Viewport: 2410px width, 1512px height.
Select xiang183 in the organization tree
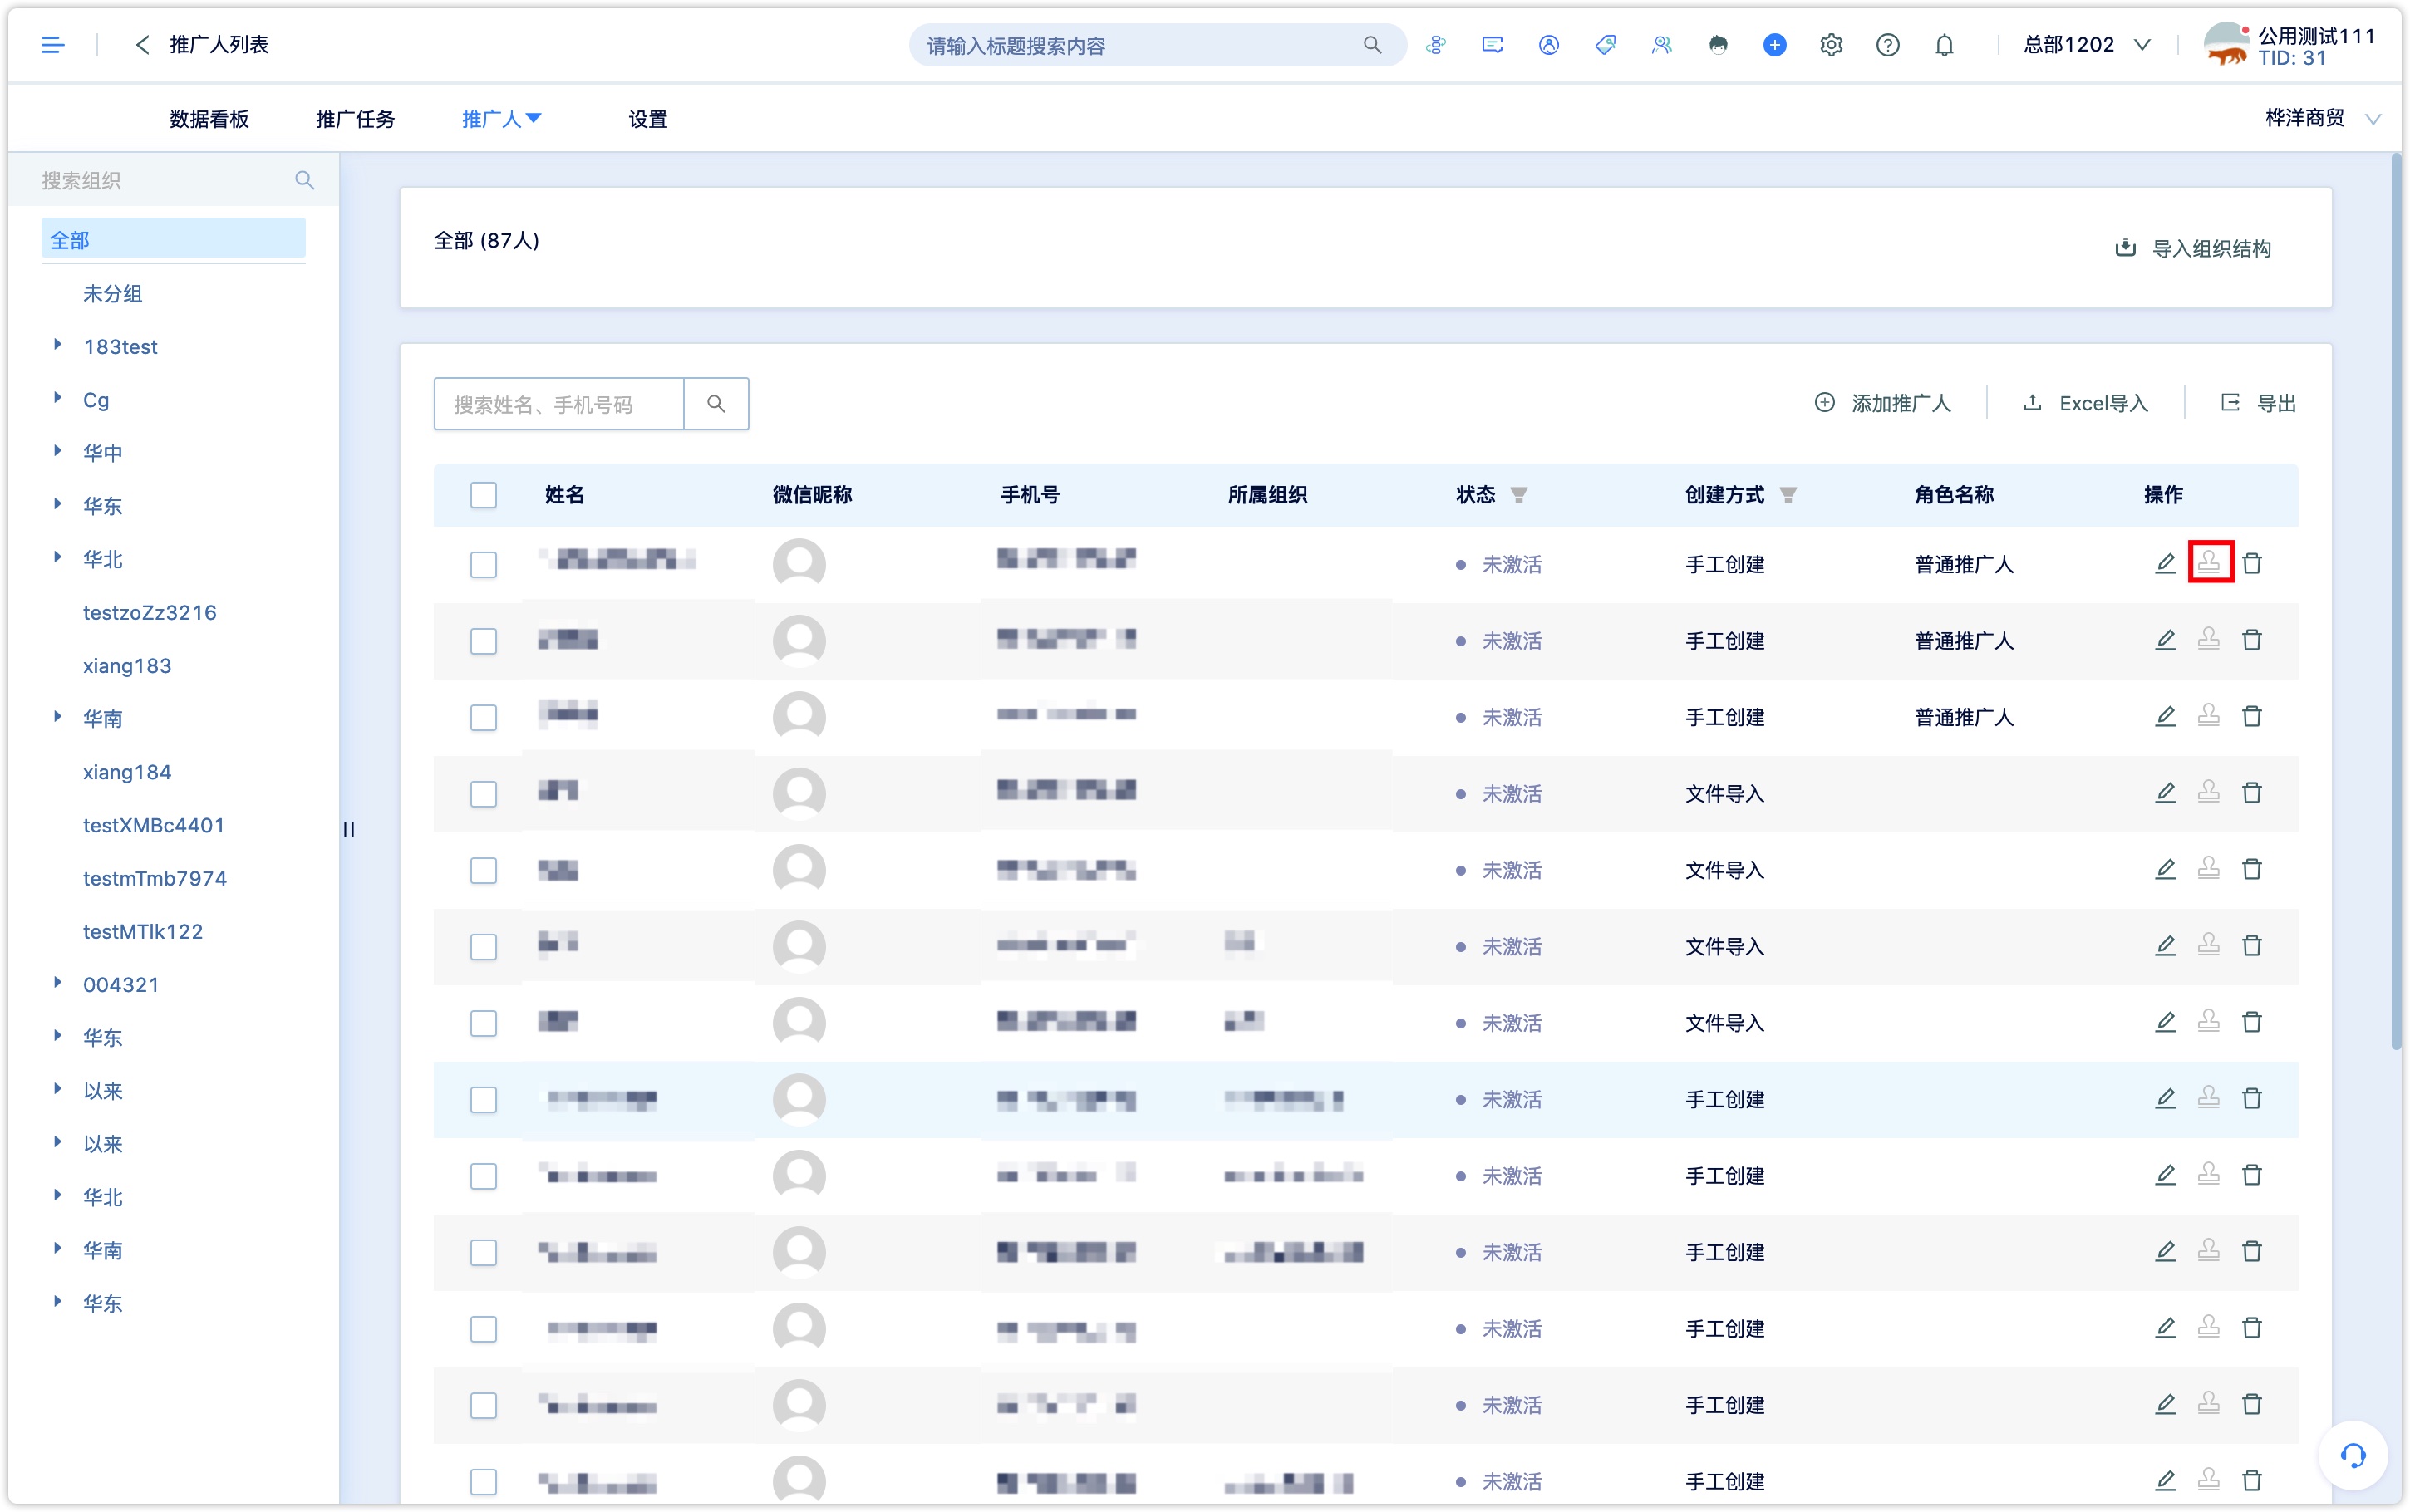coord(127,666)
